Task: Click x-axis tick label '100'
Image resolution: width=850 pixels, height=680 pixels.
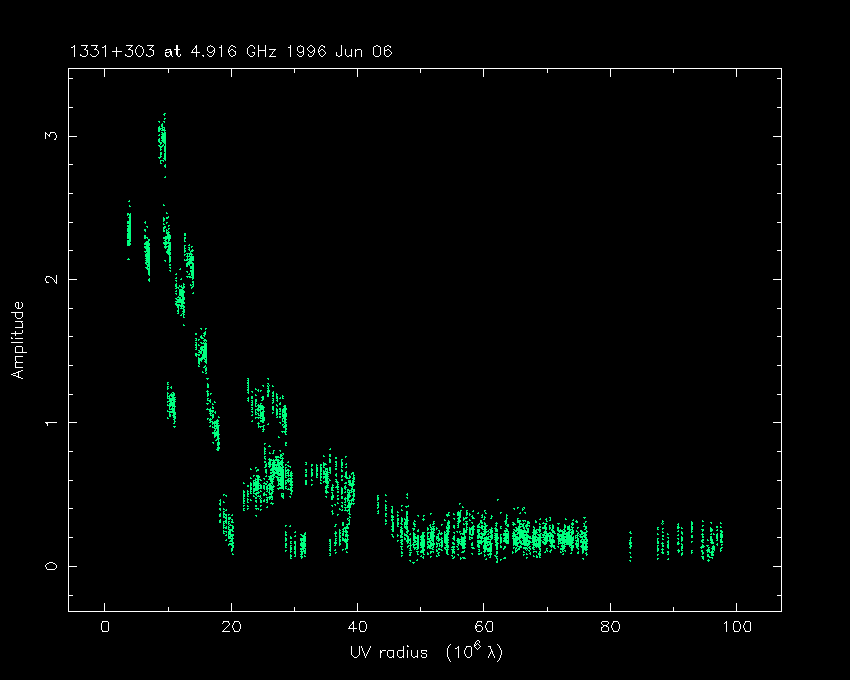Action: point(736,627)
